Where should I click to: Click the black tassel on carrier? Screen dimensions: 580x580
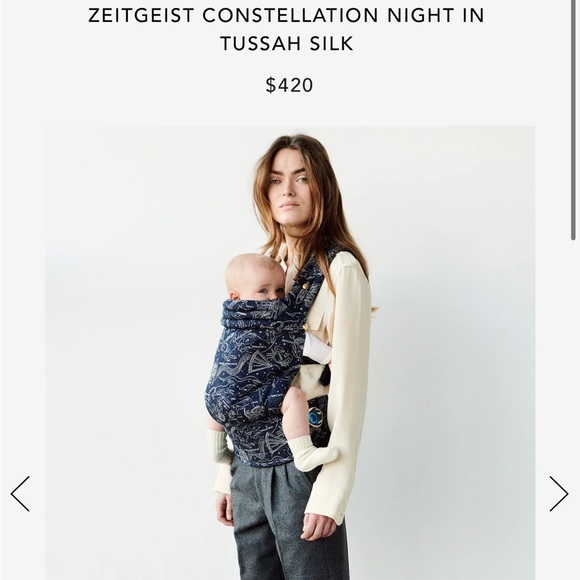(325, 377)
